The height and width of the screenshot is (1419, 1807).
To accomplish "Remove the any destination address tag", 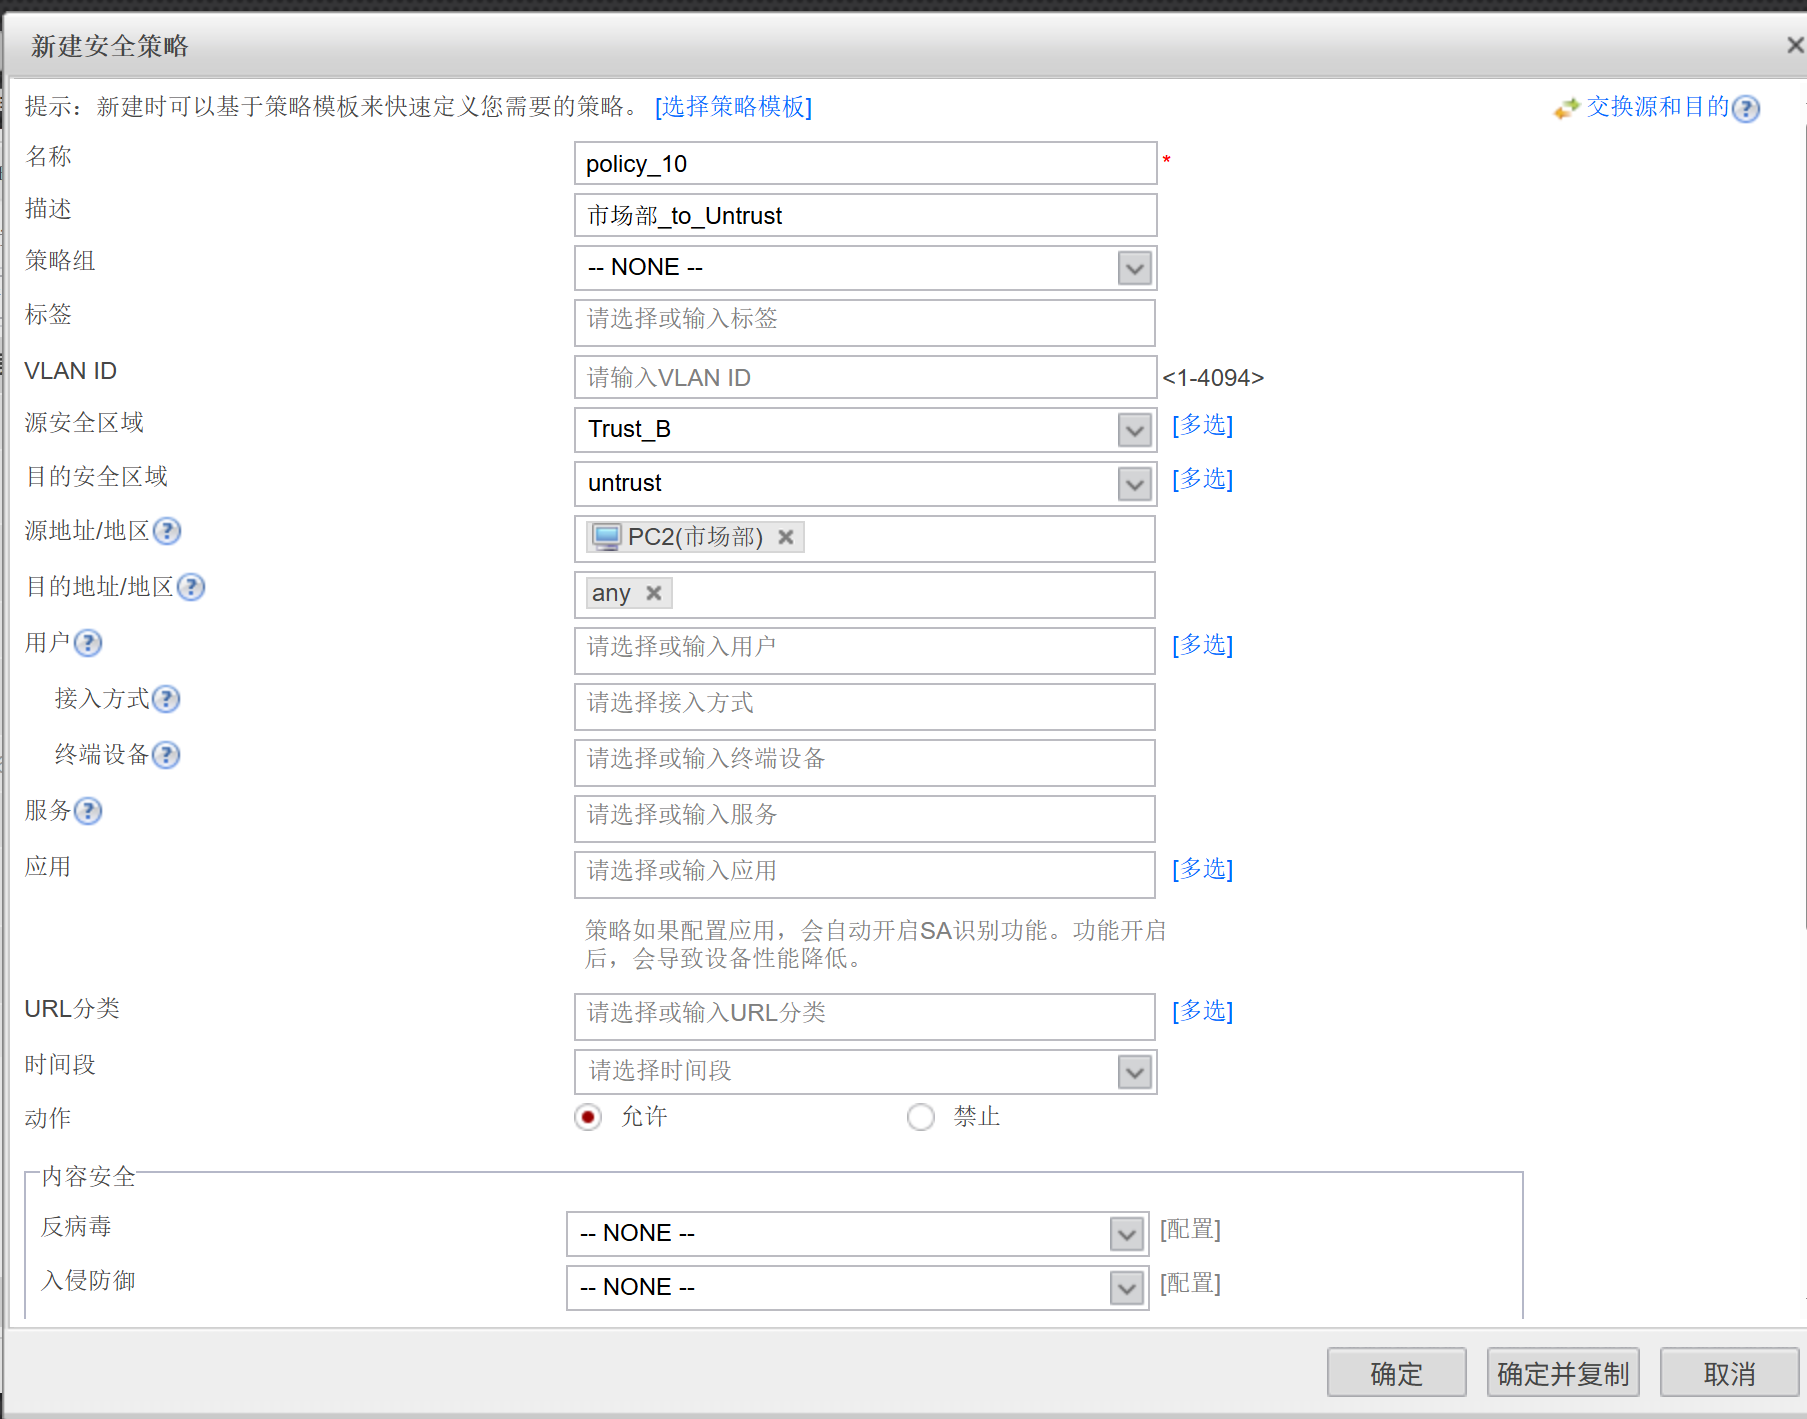I will tap(654, 593).
